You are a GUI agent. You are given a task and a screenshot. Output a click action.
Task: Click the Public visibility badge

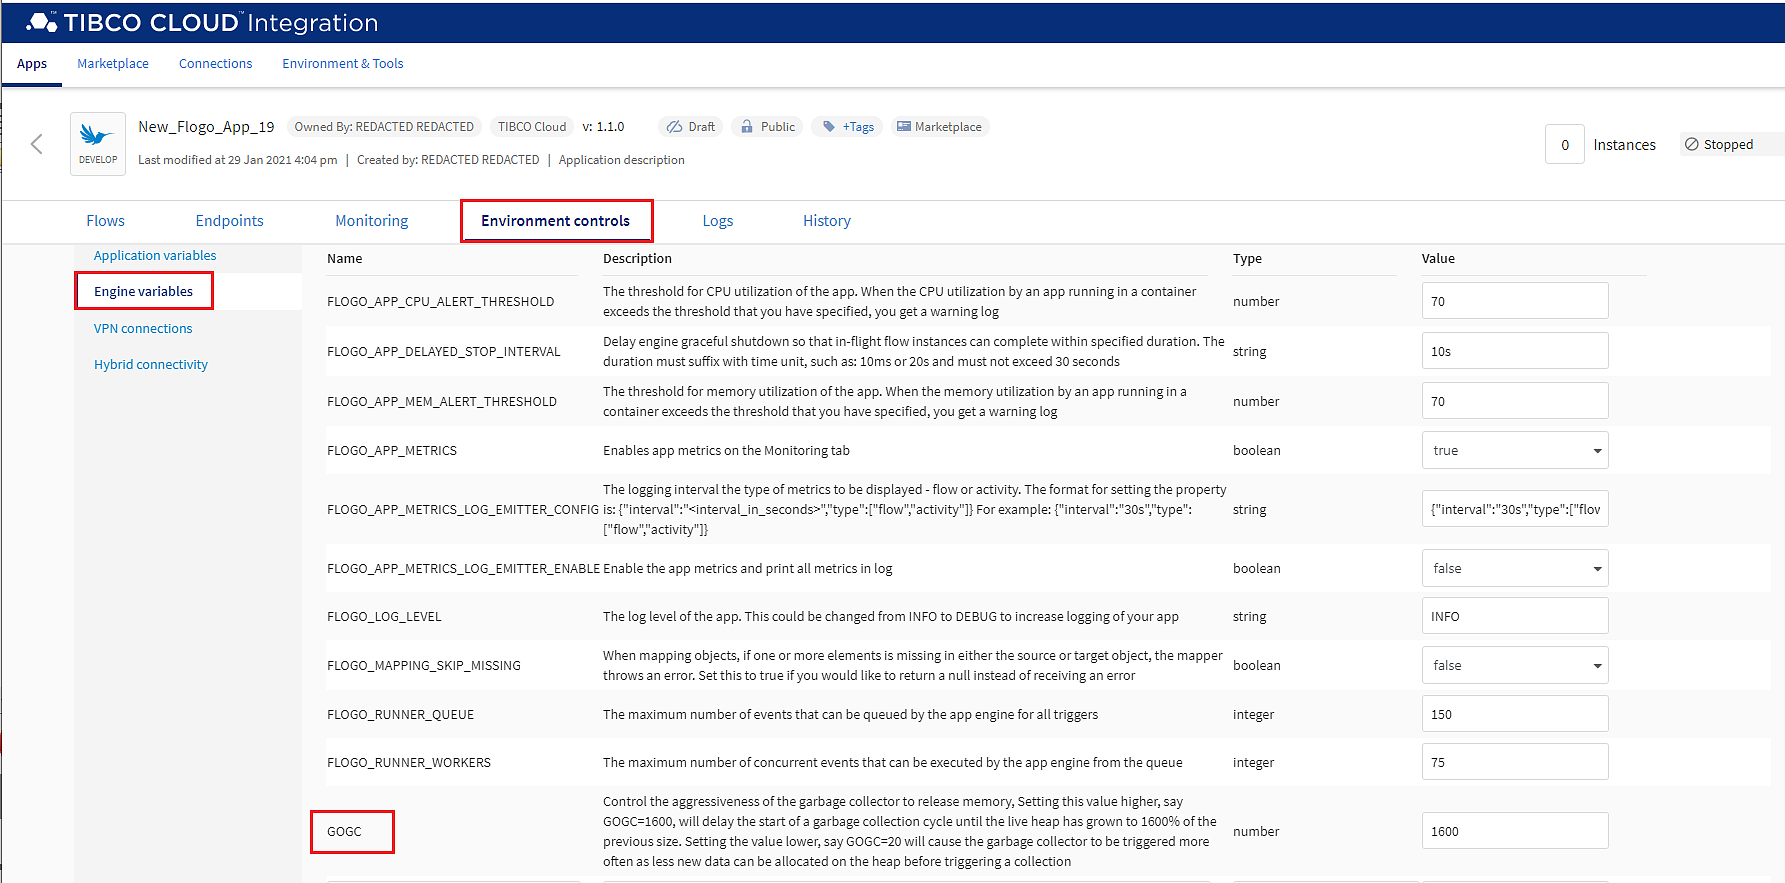(768, 127)
